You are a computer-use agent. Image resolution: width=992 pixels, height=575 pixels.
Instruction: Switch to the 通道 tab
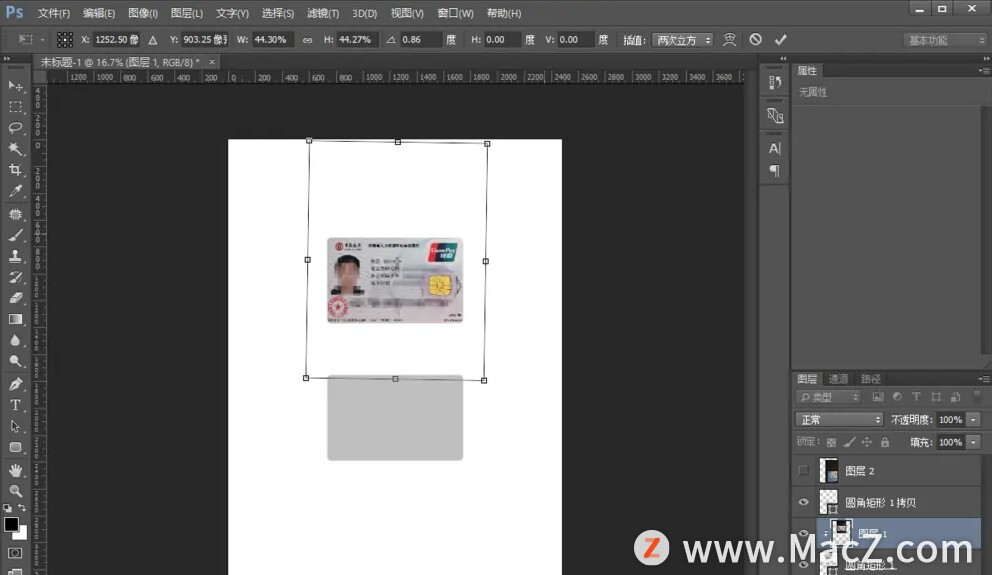[x=838, y=379]
